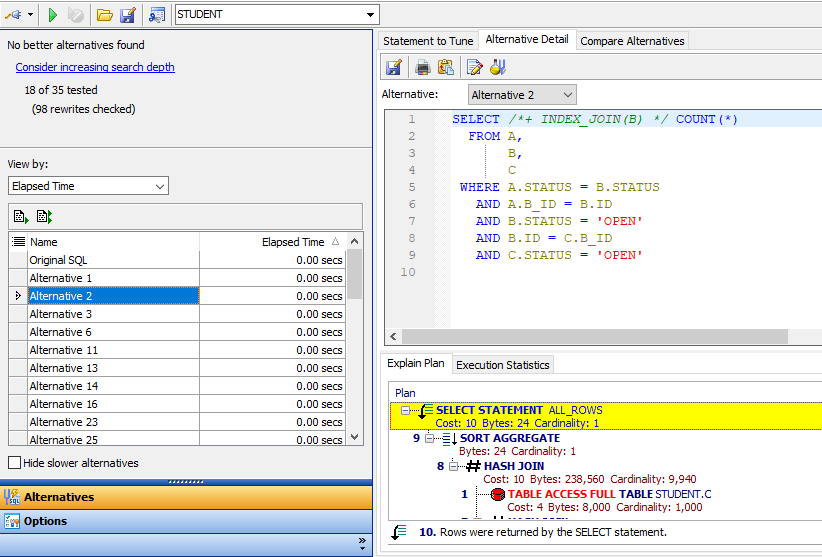Select the Alternative 1 row
The width and height of the screenshot is (822, 557).
click(177, 278)
